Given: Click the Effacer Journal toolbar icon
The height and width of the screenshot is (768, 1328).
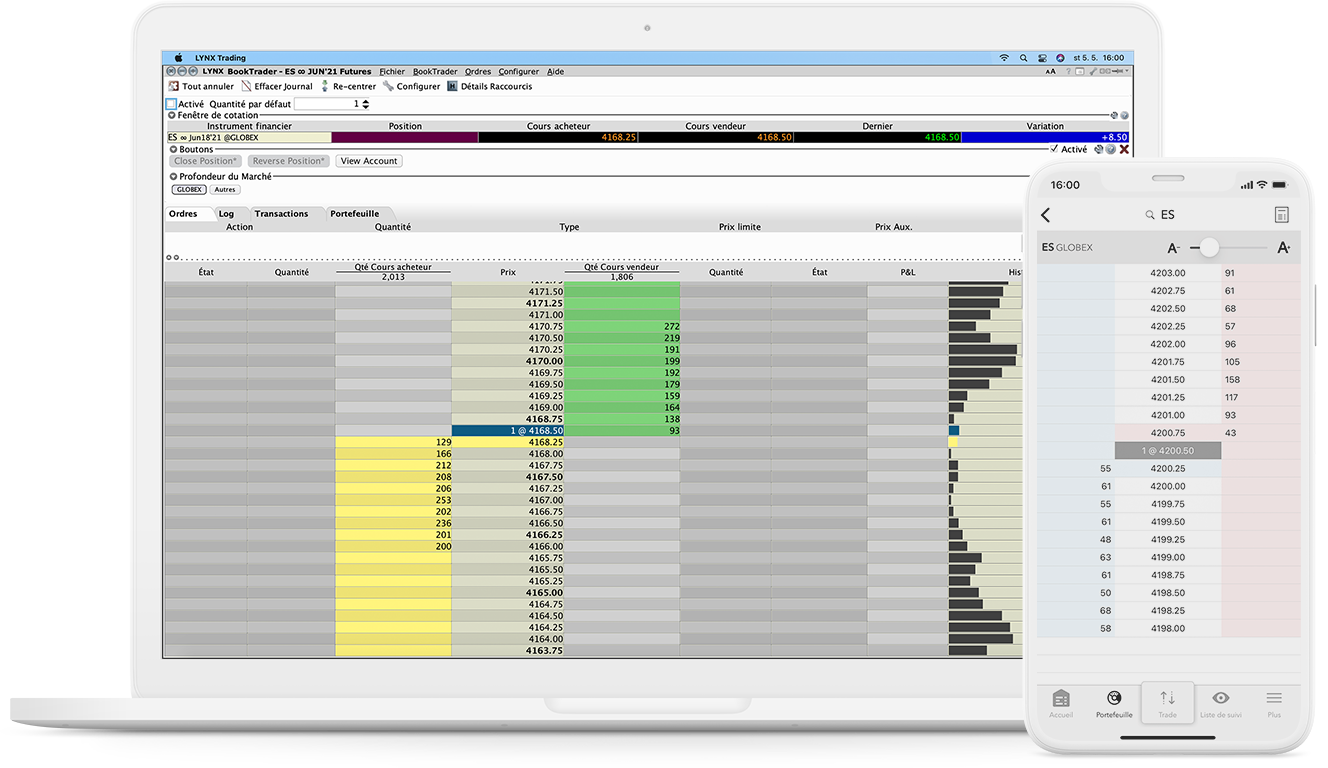Looking at the screenshot, I should pyautogui.click(x=247, y=86).
